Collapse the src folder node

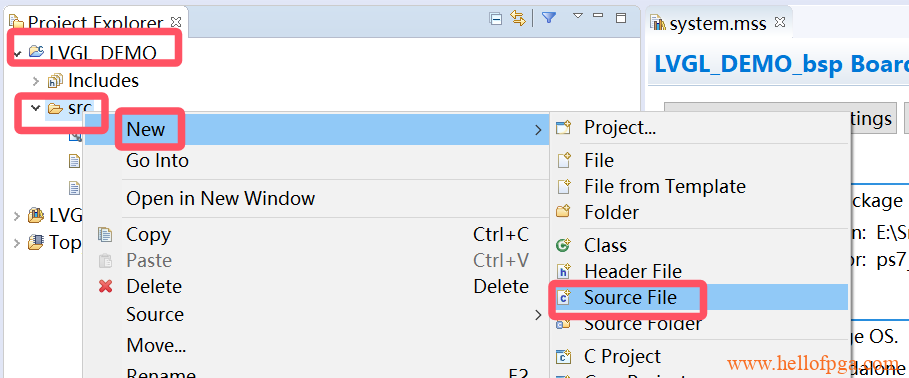tap(35, 108)
